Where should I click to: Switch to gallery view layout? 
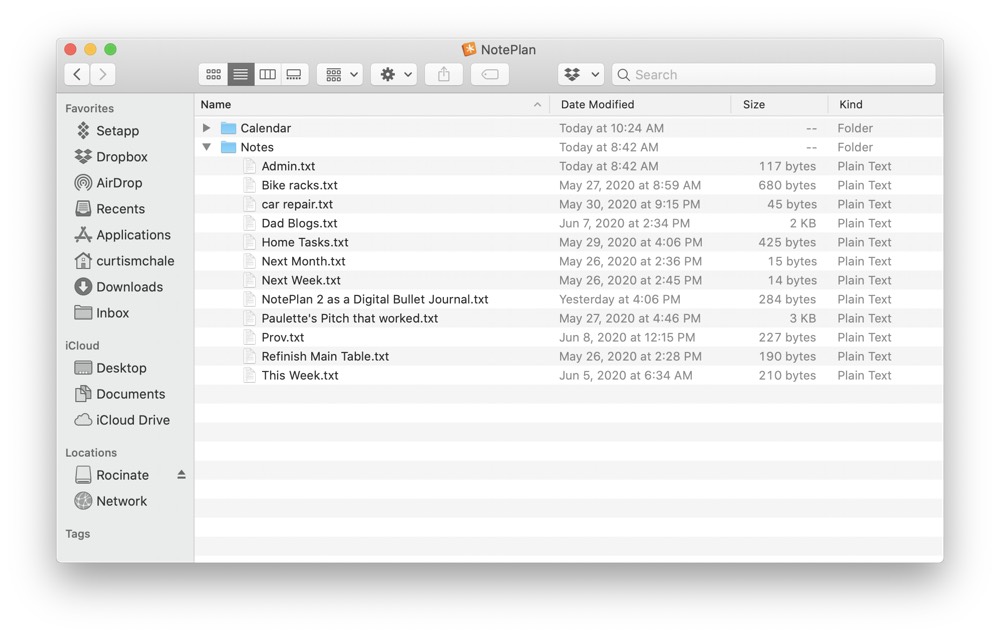[294, 75]
